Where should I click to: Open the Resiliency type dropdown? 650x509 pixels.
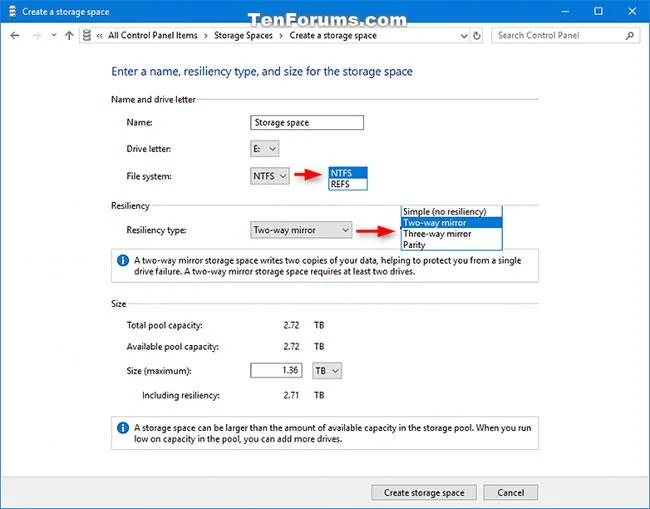301,230
